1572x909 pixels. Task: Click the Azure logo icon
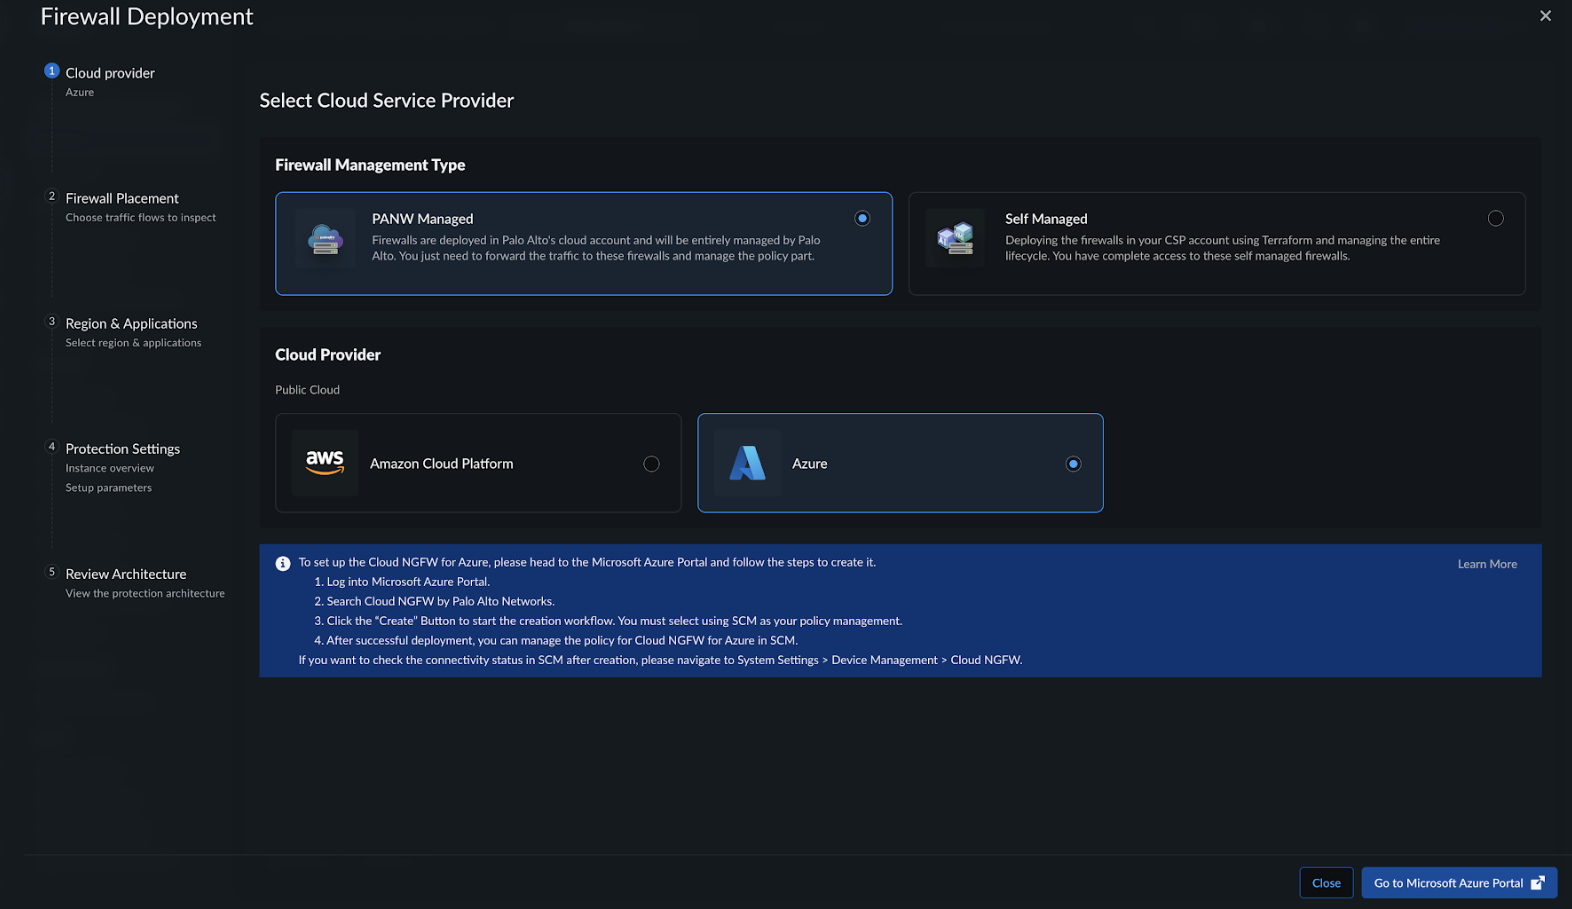[747, 463]
